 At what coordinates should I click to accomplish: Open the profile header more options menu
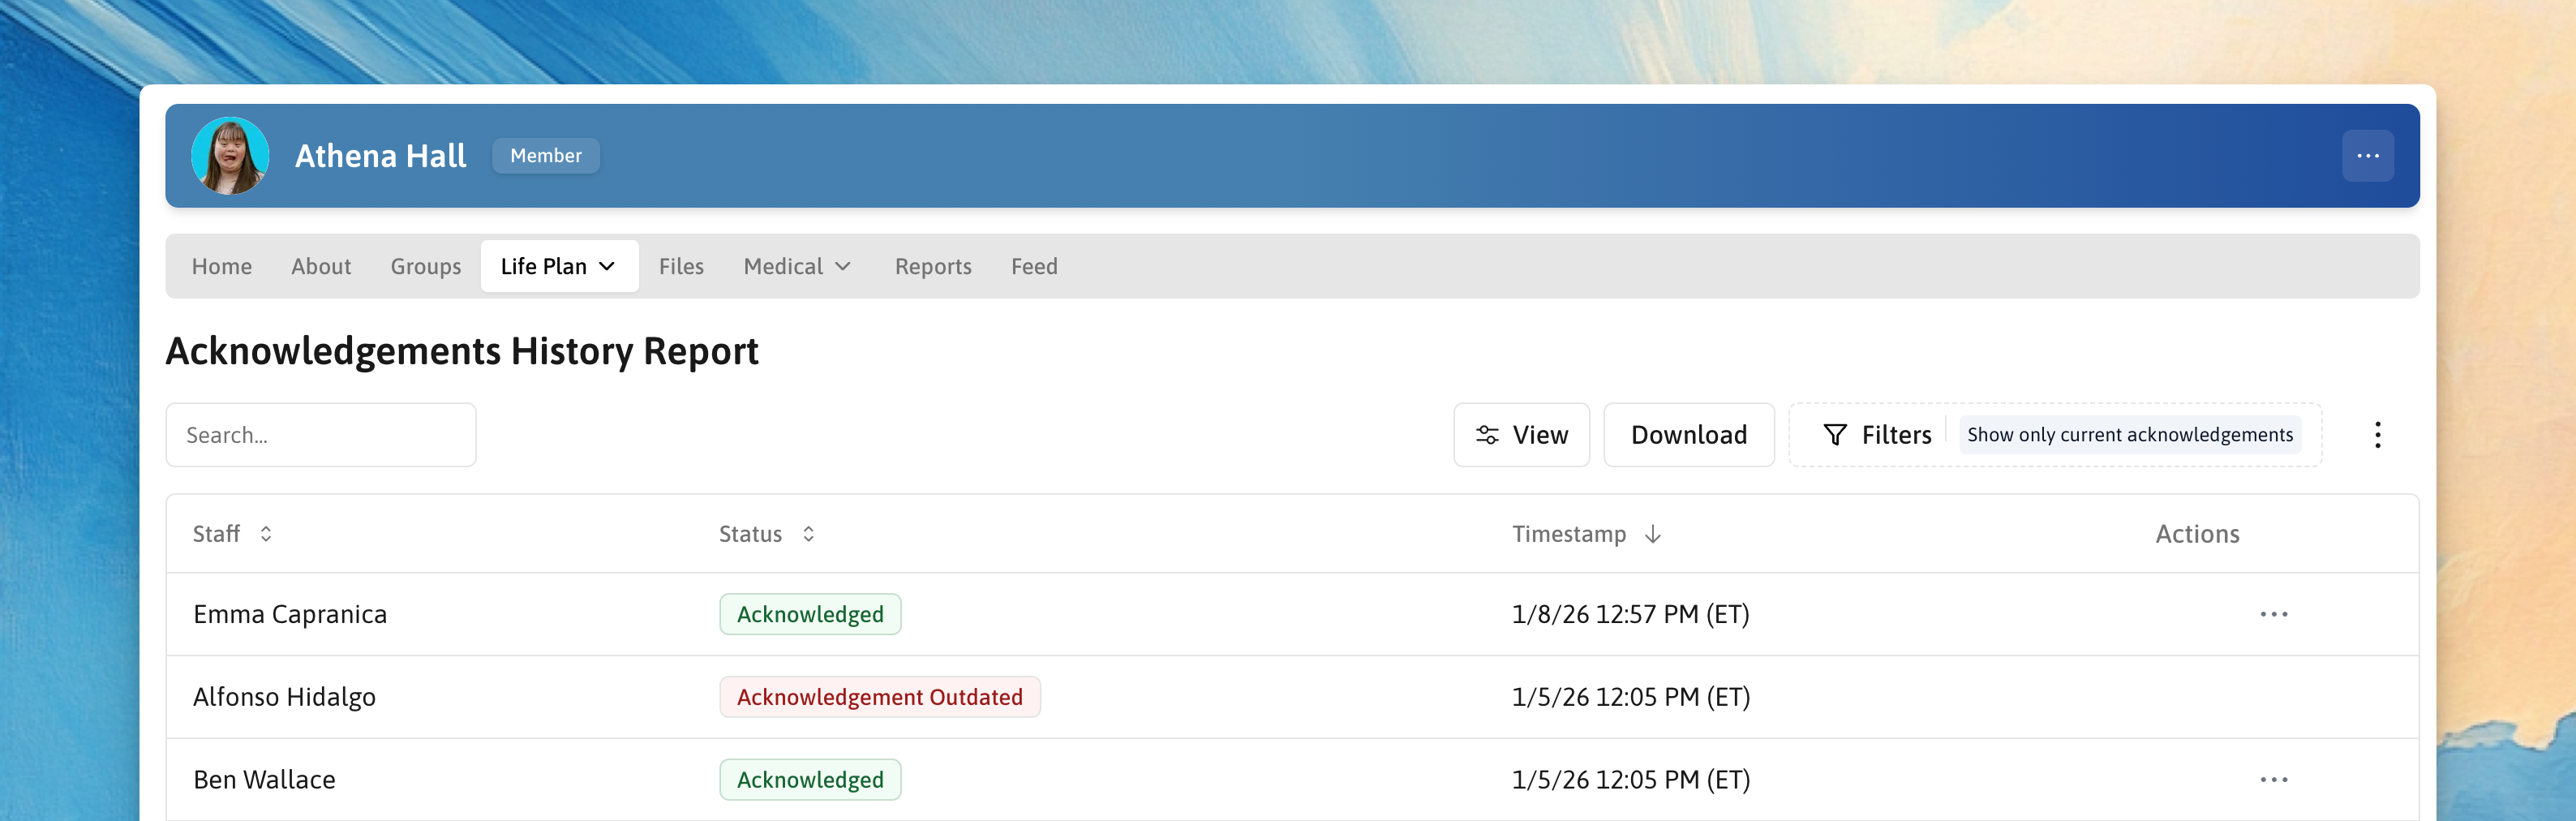[2367, 156]
